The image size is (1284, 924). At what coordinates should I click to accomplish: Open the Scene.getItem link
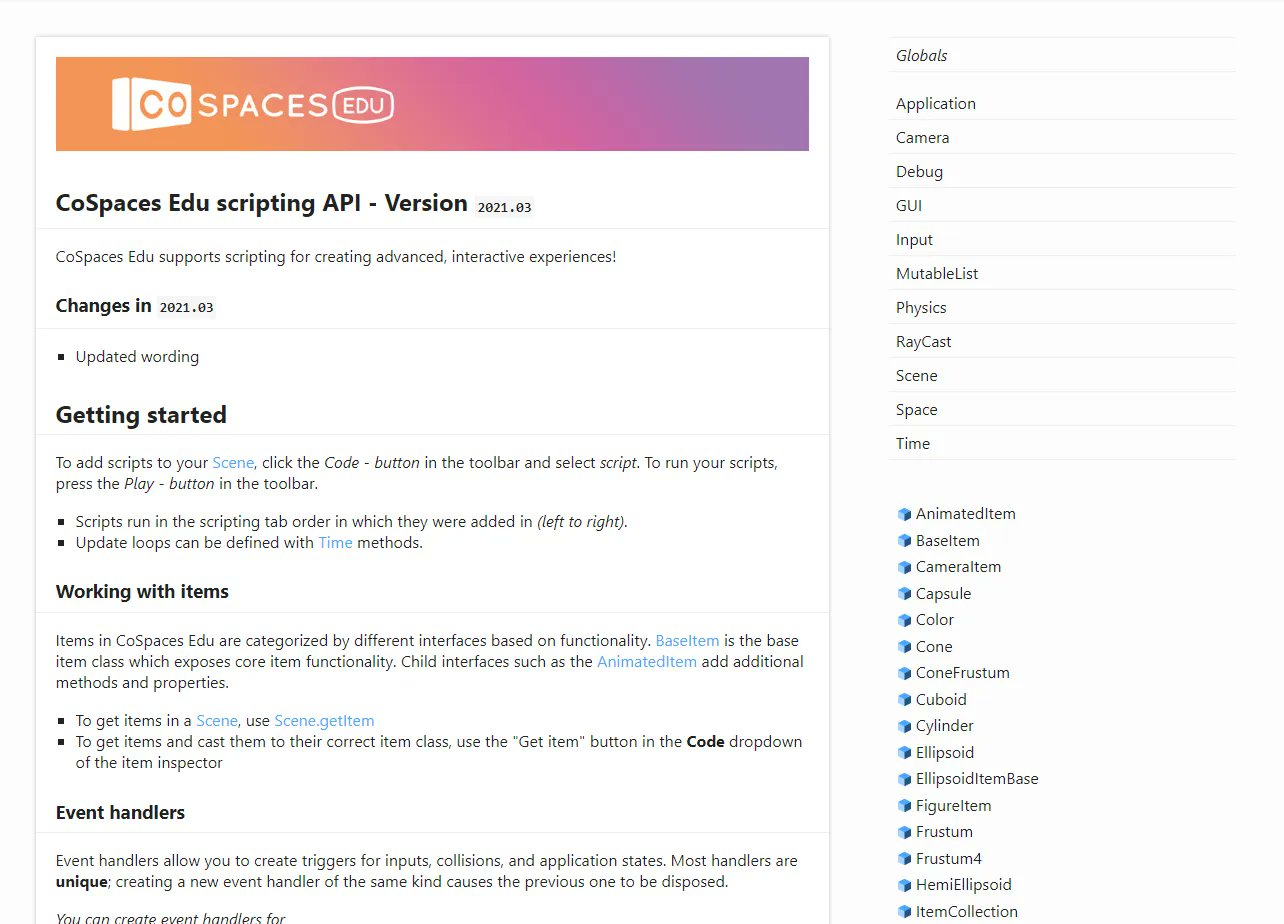(x=325, y=720)
